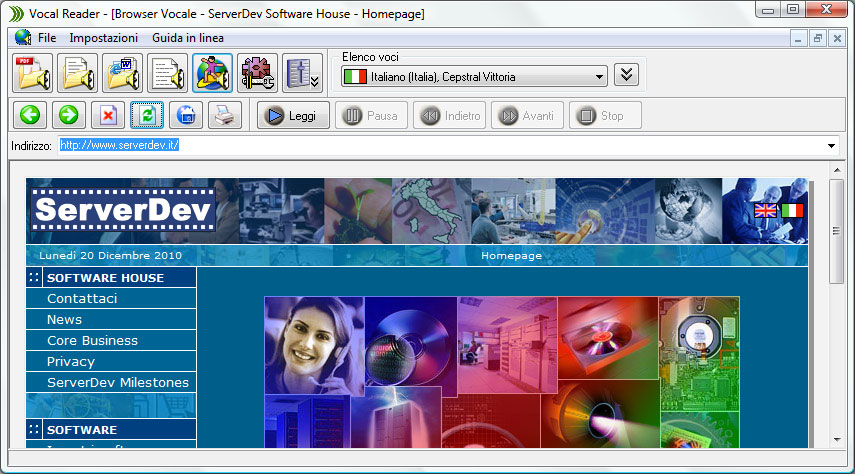Open the ServerDev Milestones link

118,382
